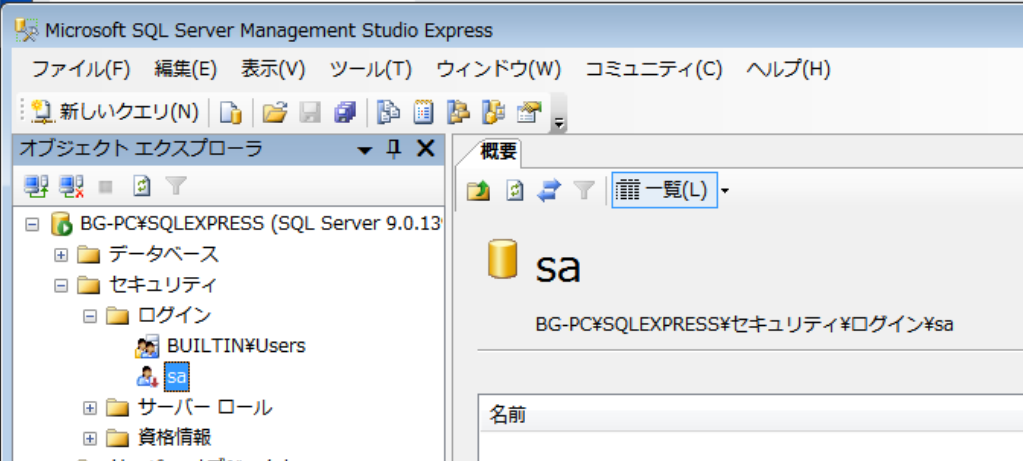Toggle the Object Explorer auto-hide pin

(394, 149)
